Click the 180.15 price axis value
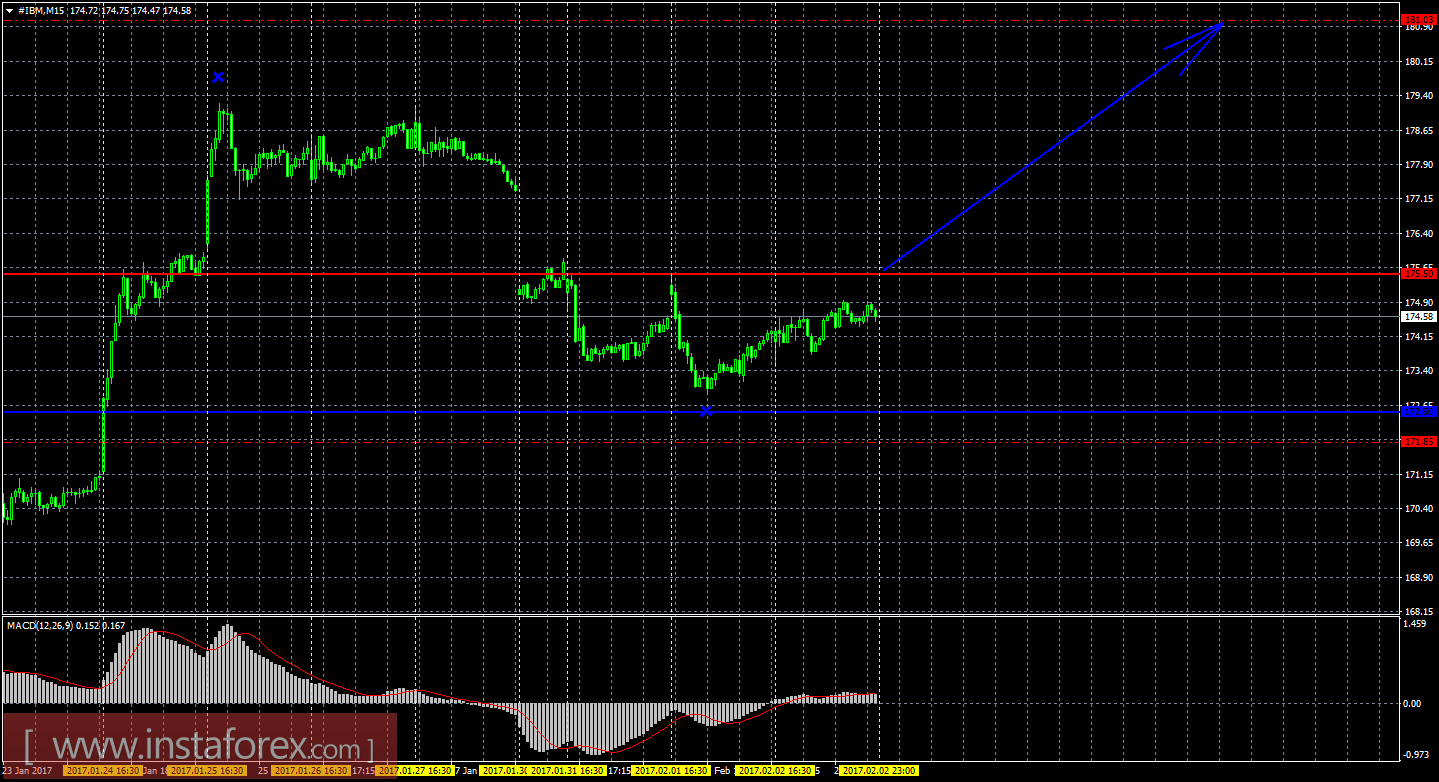This screenshot has width=1439, height=782. point(1419,62)
